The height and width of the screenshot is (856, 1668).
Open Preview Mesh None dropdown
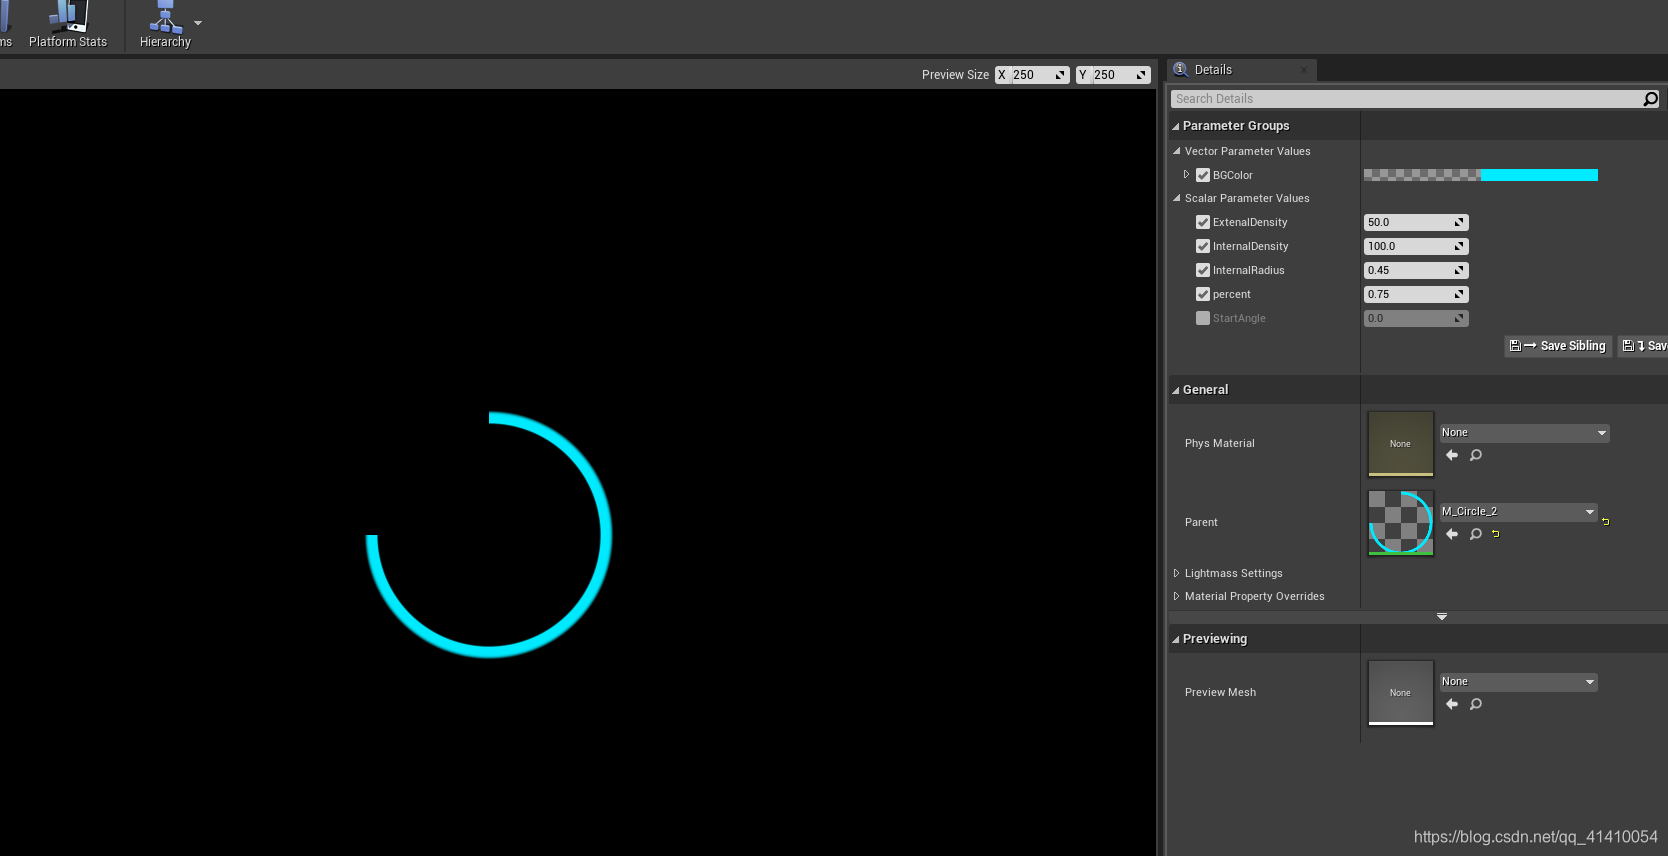coord(1518,682)
